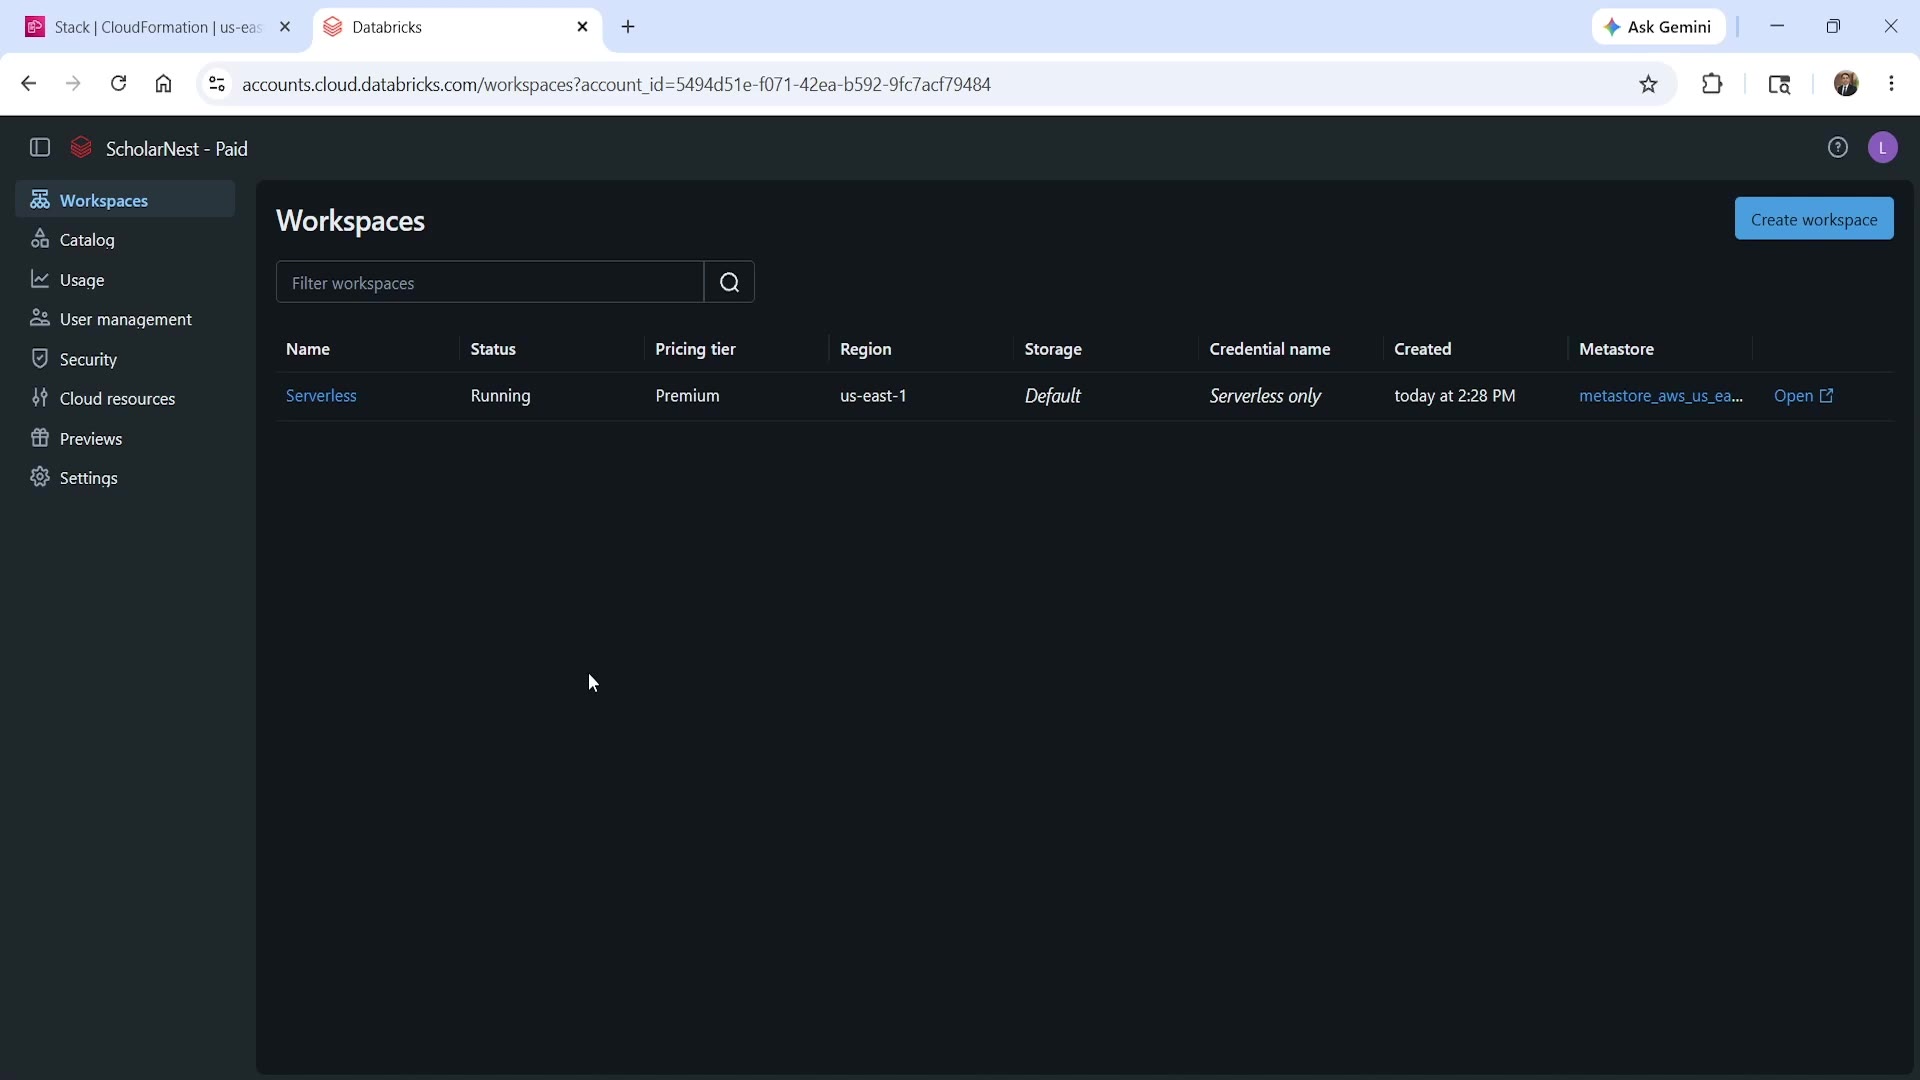Open the metastore_aws_us_ea link

[x=1661, y=396]
